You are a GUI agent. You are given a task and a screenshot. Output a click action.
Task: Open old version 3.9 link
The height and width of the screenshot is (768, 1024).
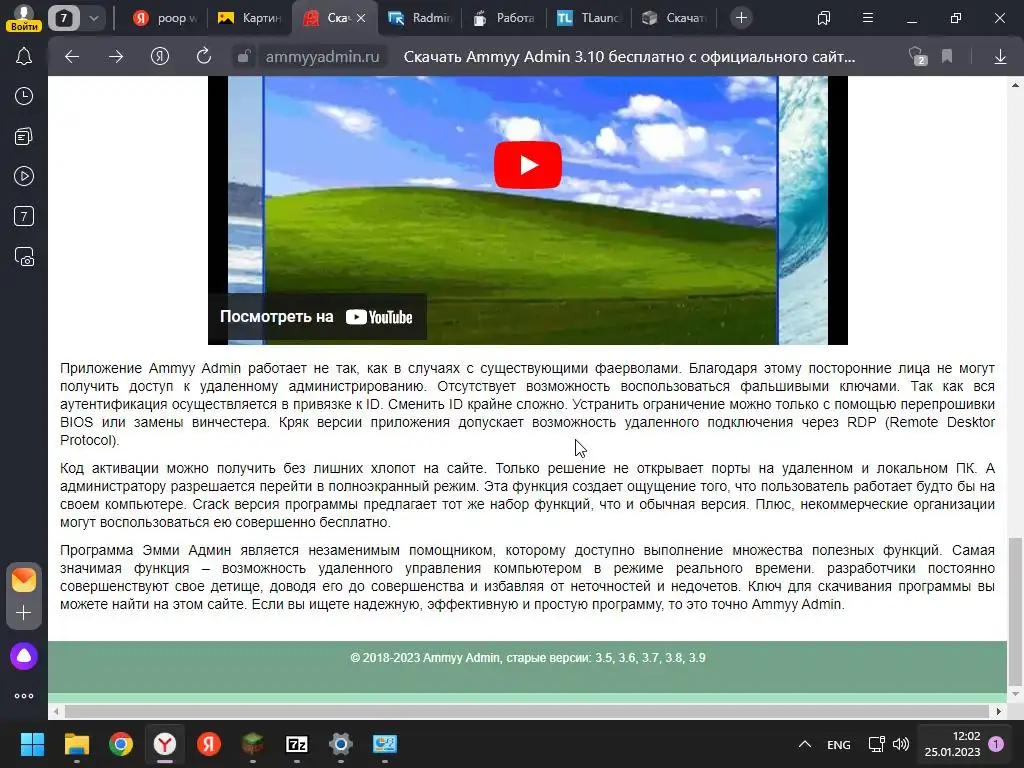pos(697,658)
